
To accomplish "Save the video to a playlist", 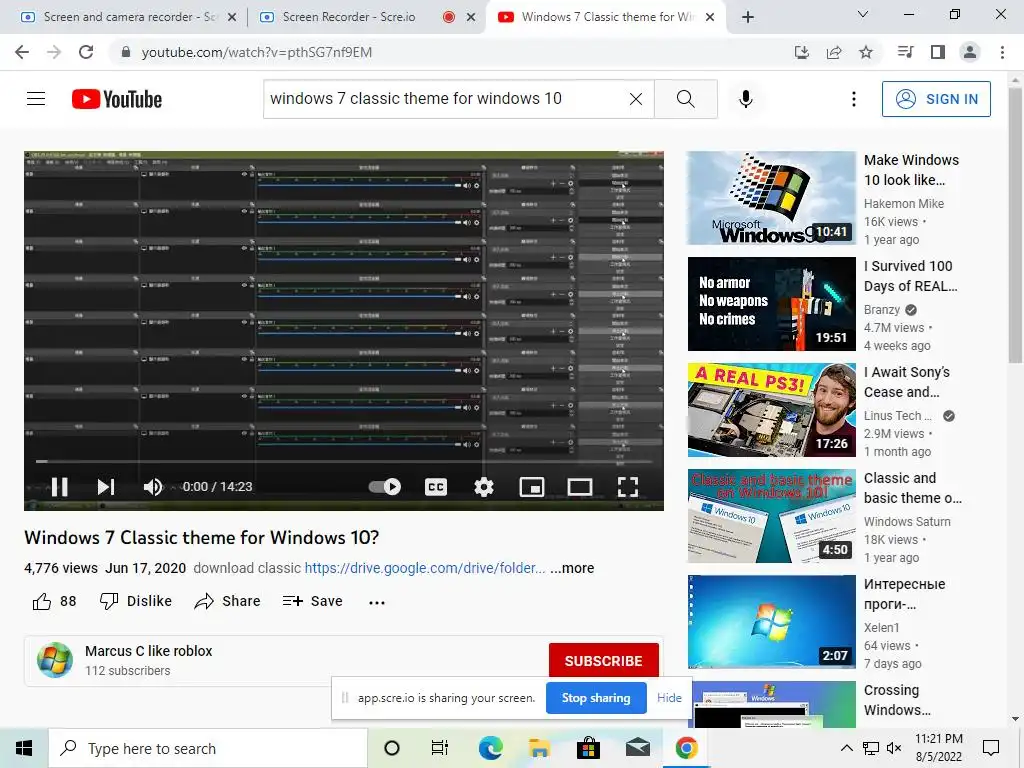I will [x=312, y=601].
